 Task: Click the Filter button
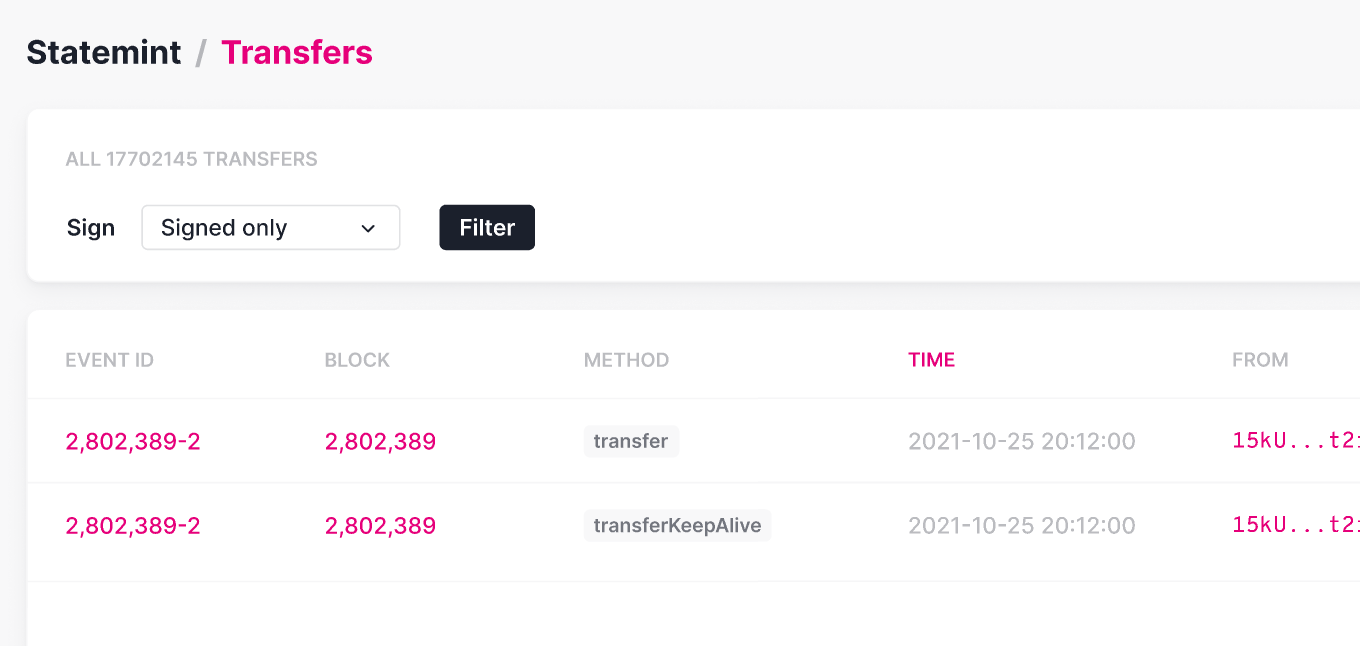click(487, 227)
